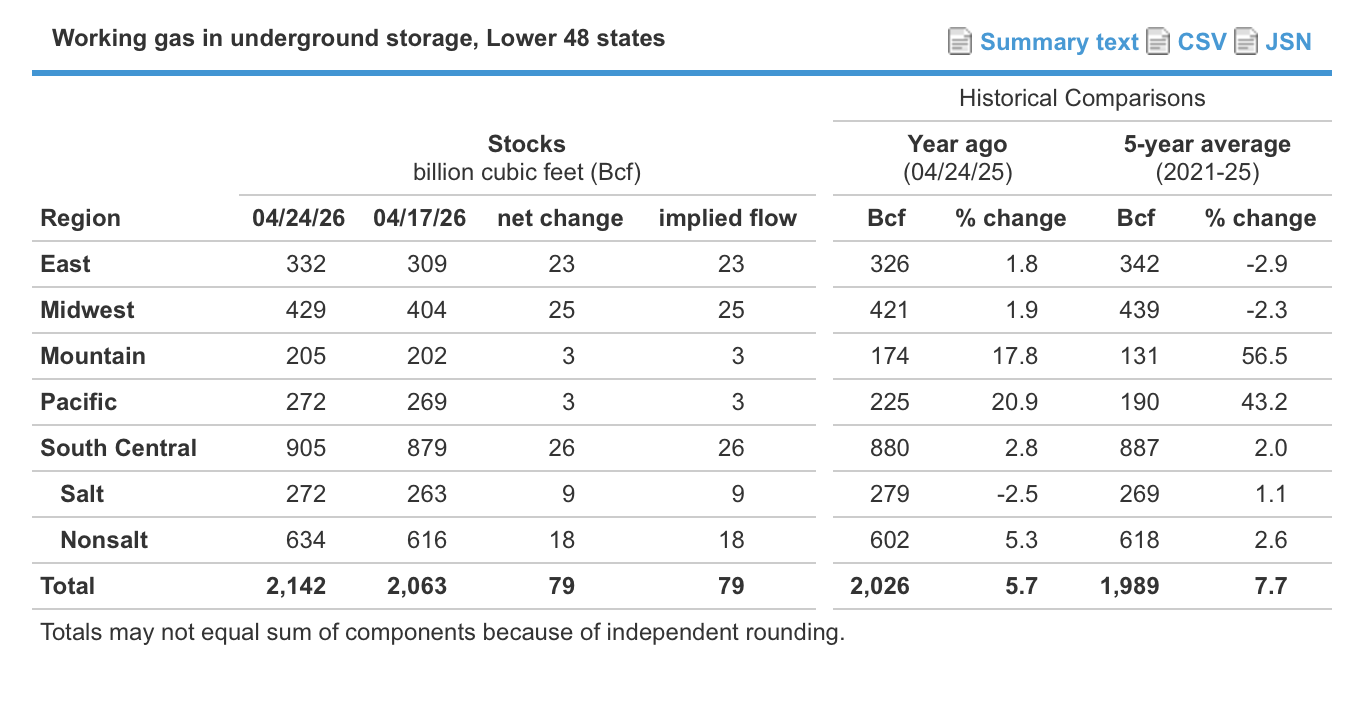Select the Mountain region row label

click(93, 356)
